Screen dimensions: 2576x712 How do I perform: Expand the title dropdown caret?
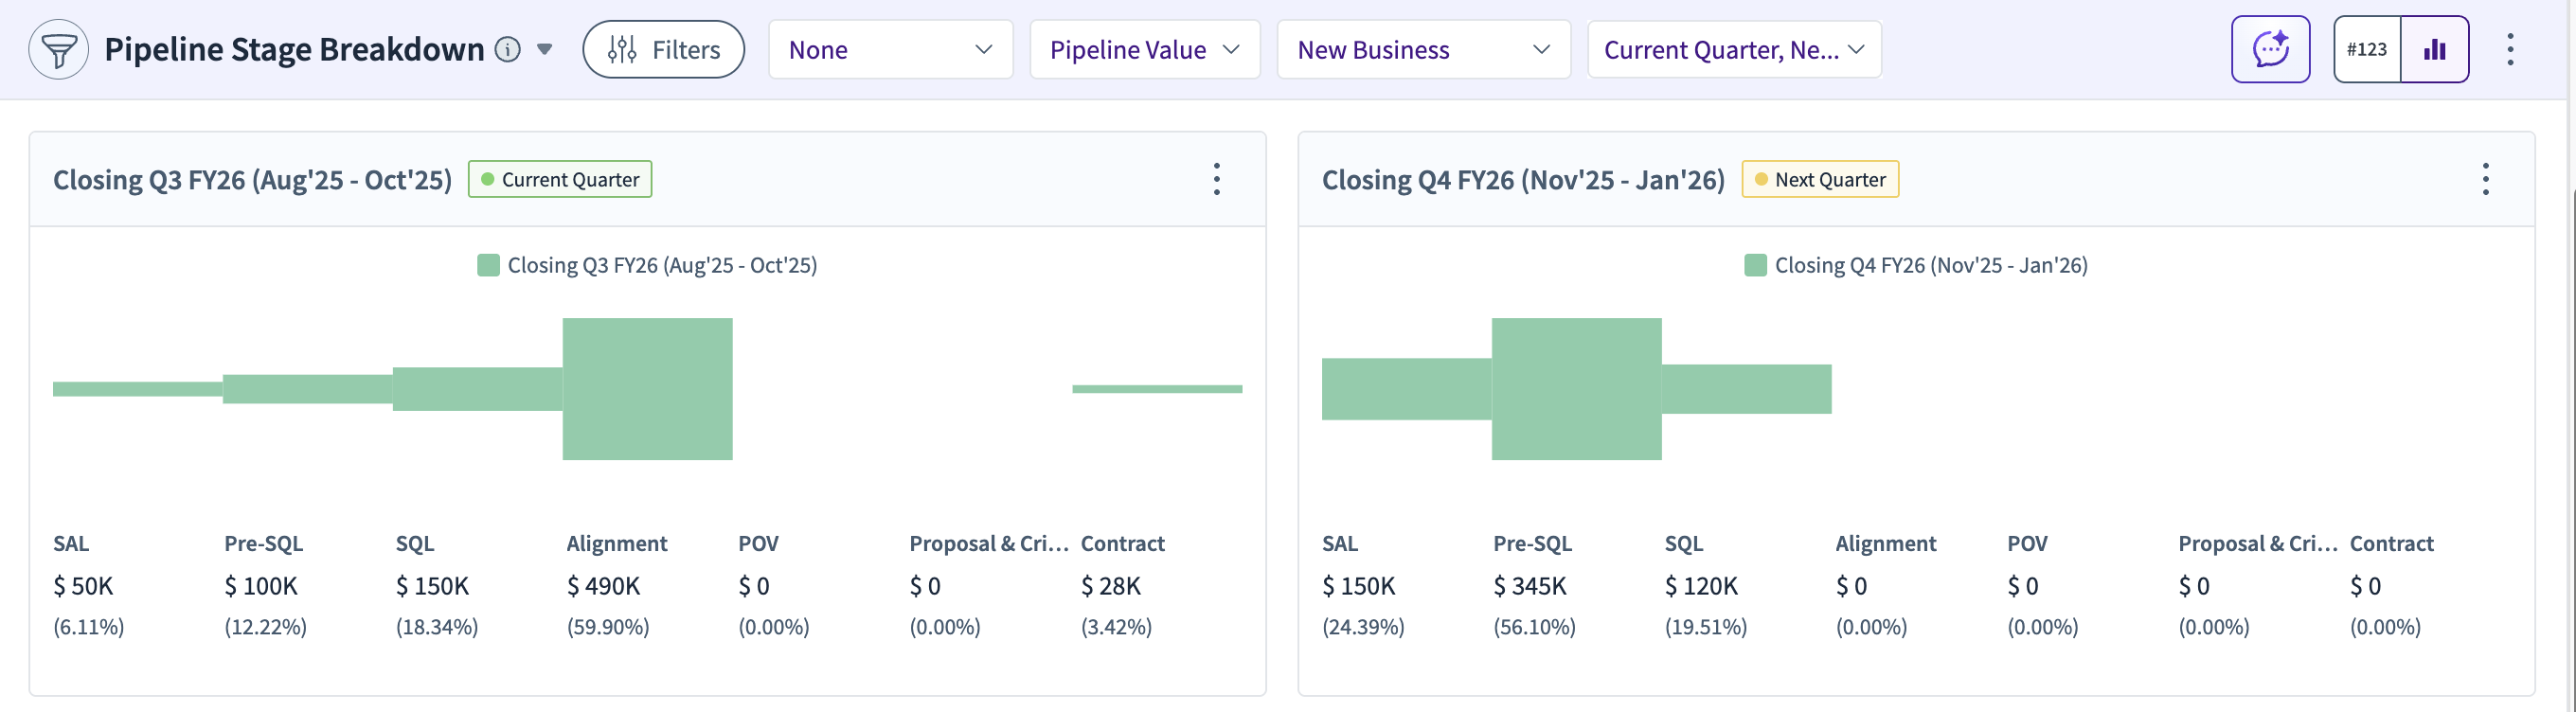pyautogui.click(x=545, y=49)
